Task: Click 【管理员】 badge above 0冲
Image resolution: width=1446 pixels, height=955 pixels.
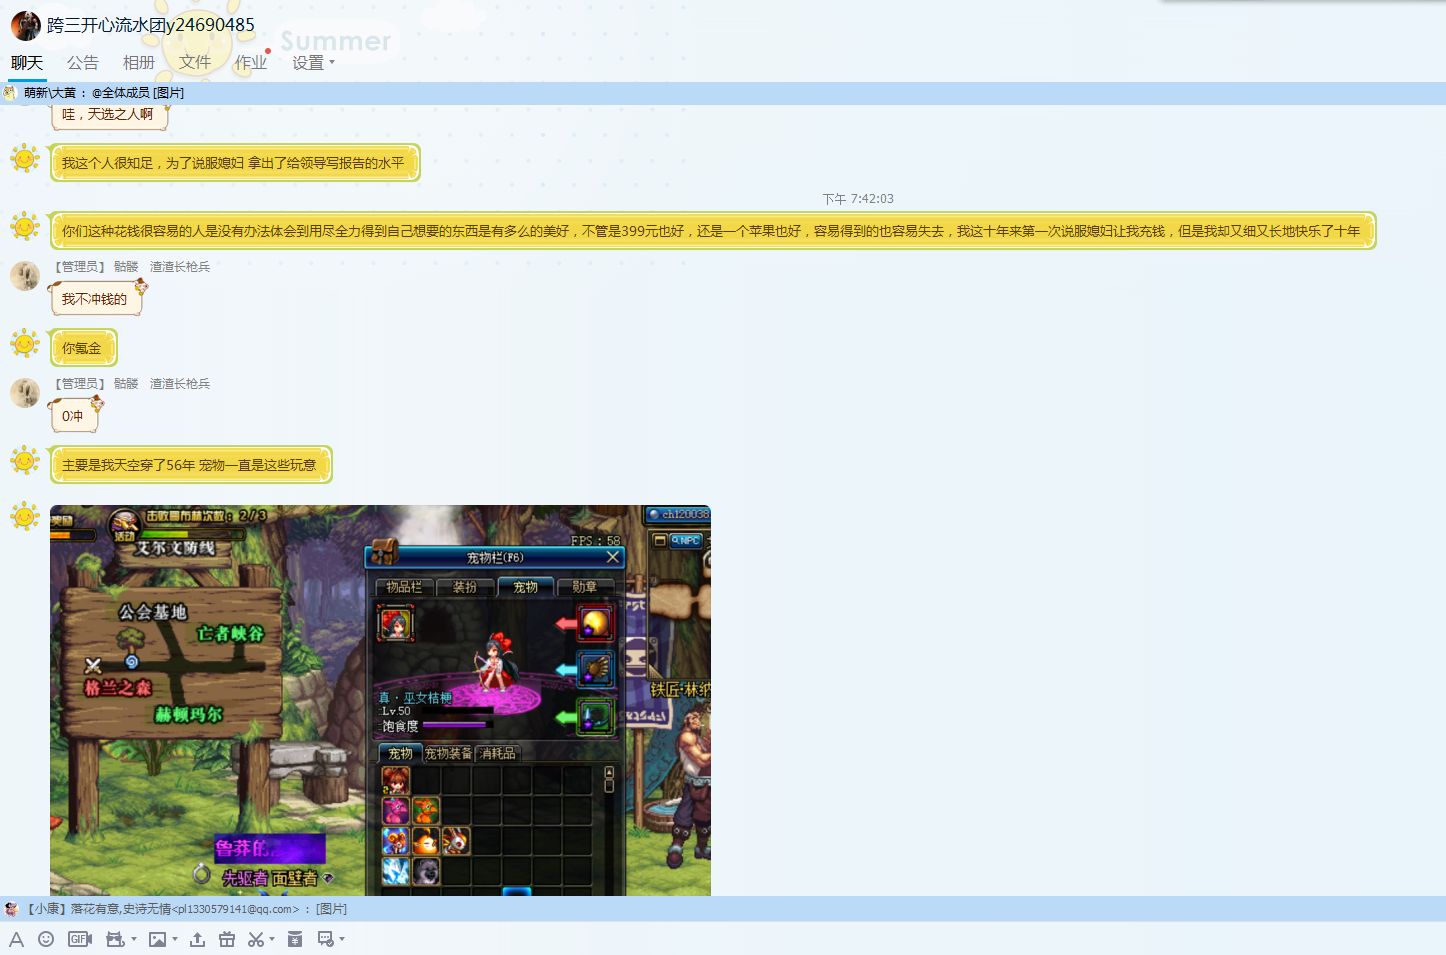Action: coord(80,383)
